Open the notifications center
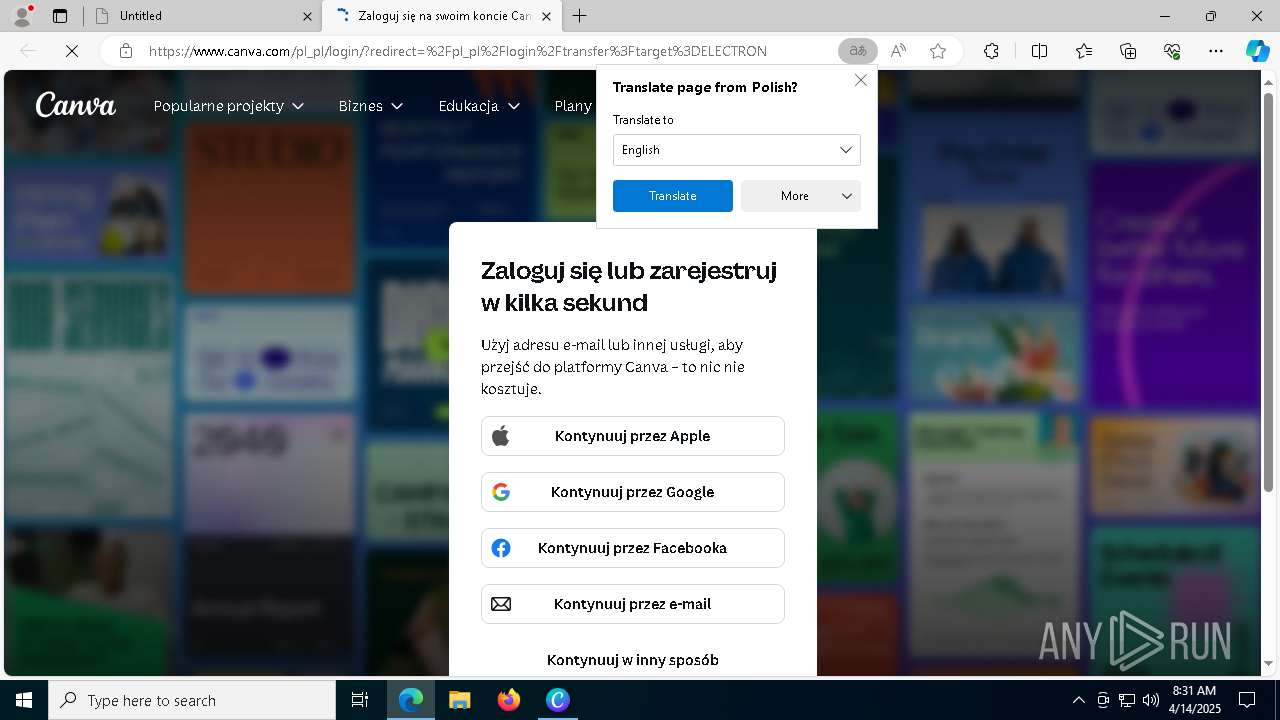Screen dimensions: 1280x720 [1247, 700]
